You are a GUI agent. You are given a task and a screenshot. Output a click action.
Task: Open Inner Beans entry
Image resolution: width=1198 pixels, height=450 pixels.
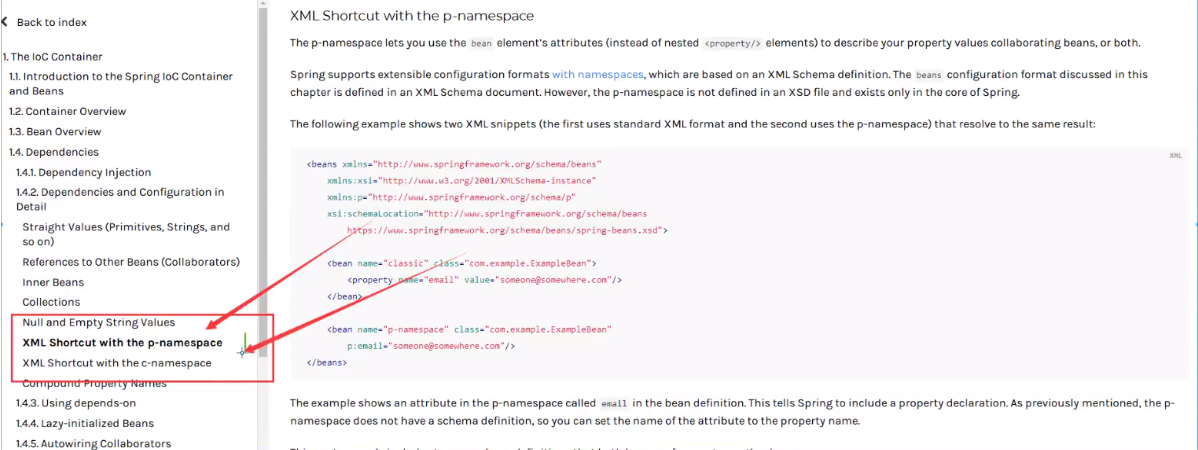point(53,283)
